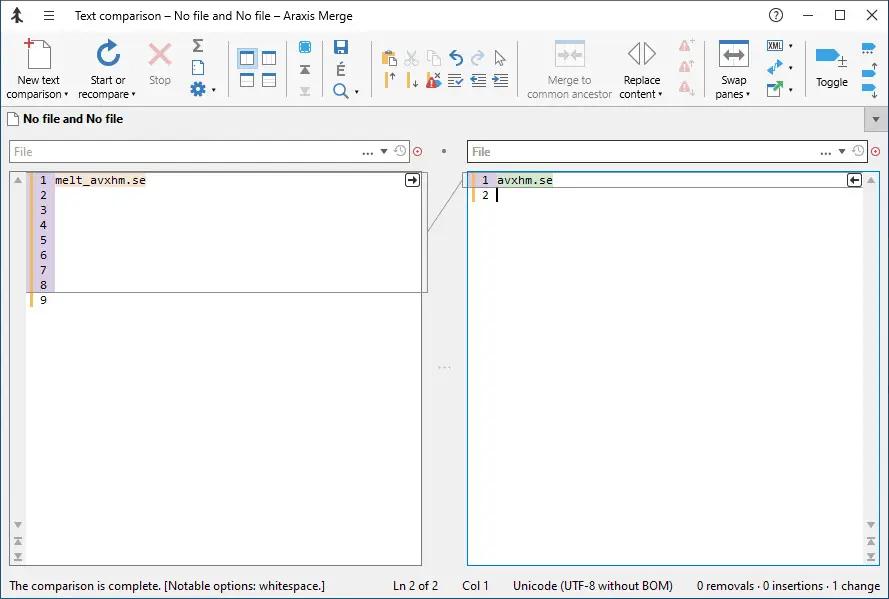Toggle the horizontal pane layout icon
The height and width of the screenshot is (599, 889).
click(247, 80)
